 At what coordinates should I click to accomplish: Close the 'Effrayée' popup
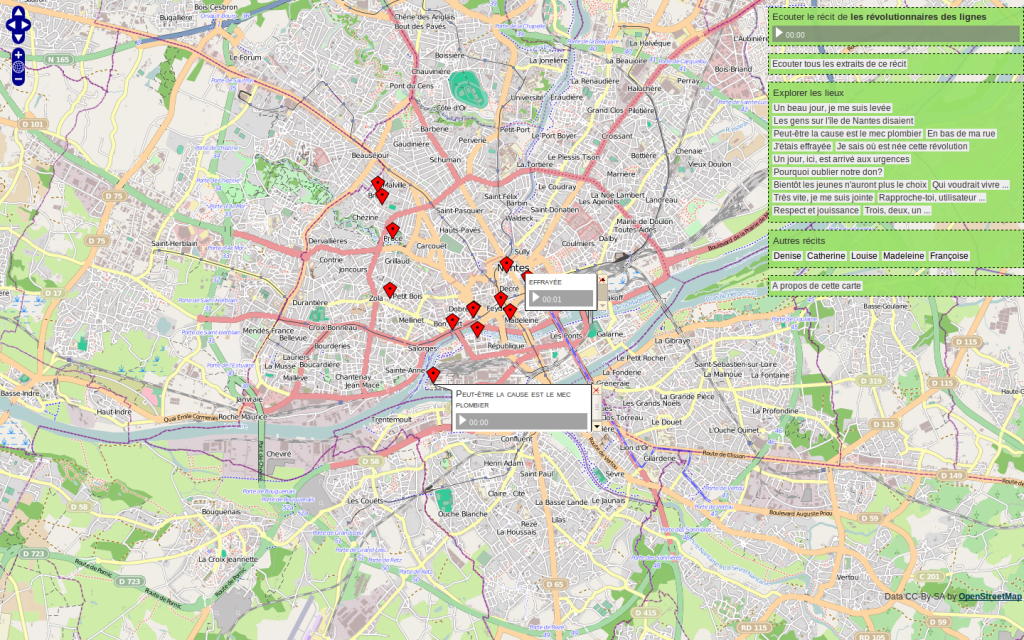601,279
